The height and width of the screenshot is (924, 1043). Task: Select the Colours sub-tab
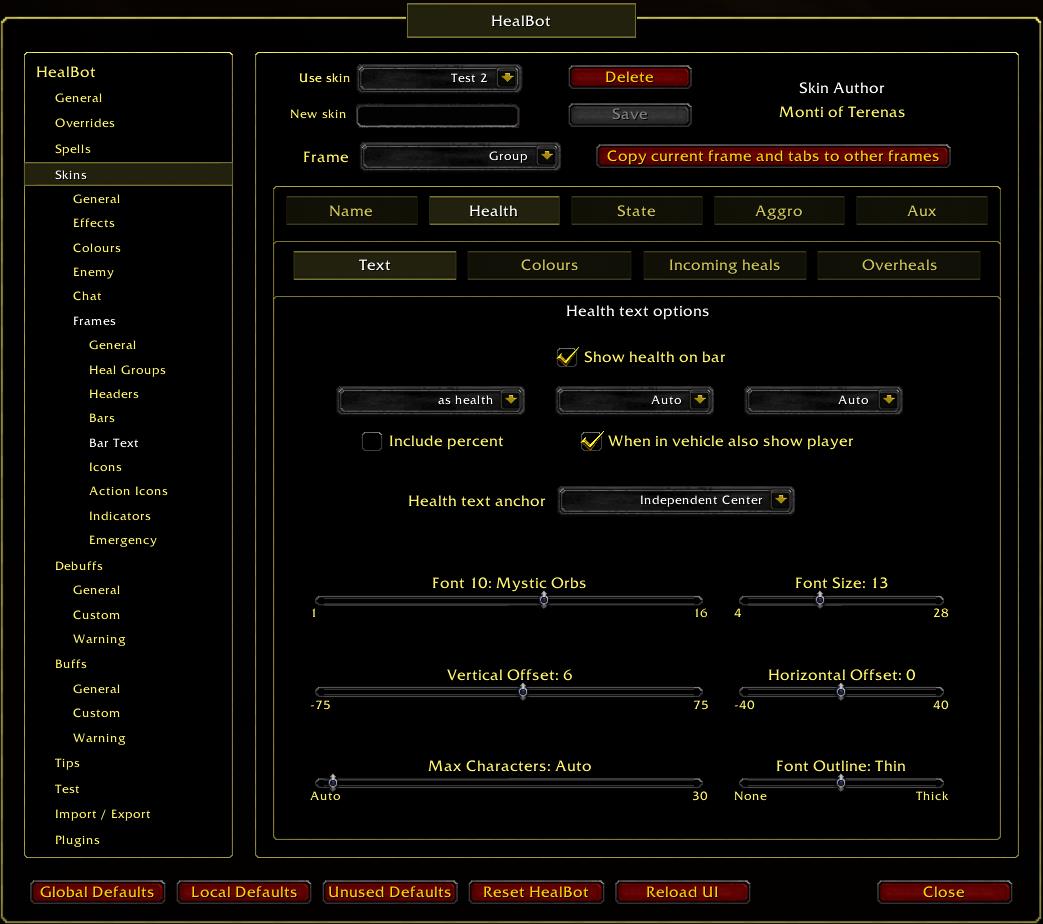[549, 265]
